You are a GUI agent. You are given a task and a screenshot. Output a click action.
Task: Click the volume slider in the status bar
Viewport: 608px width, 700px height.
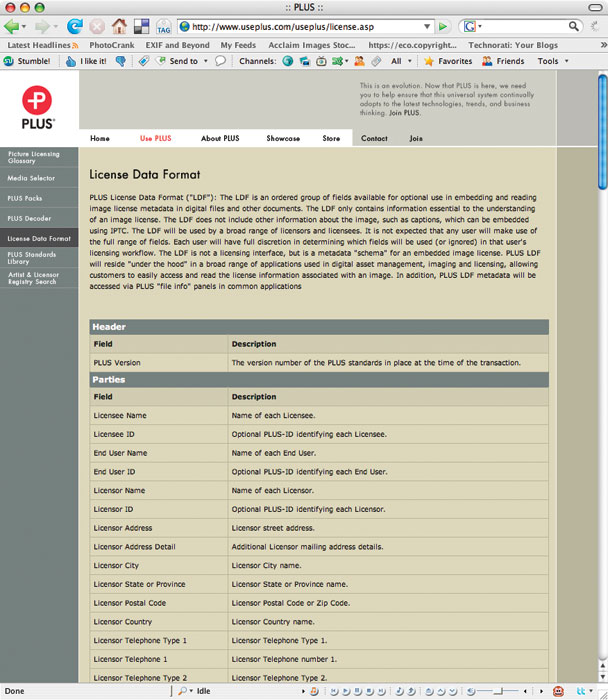point(498,691)
